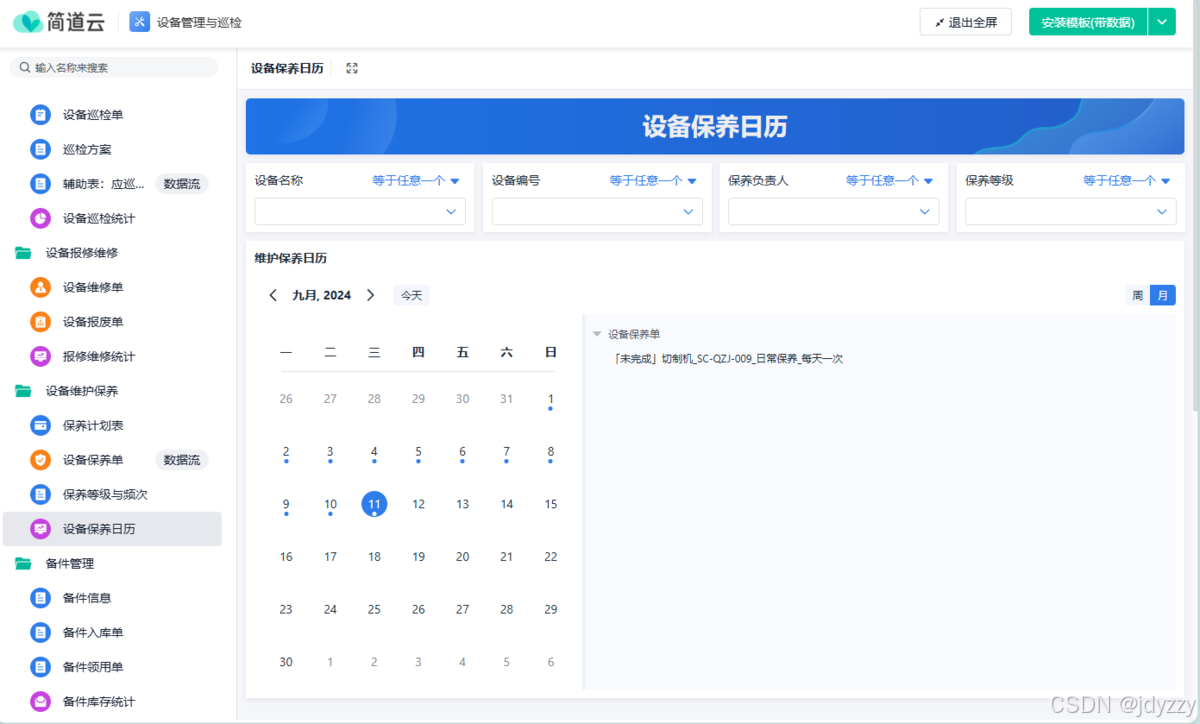
Task: Go to previous month arrow
Action: click(x=273, y=295)
